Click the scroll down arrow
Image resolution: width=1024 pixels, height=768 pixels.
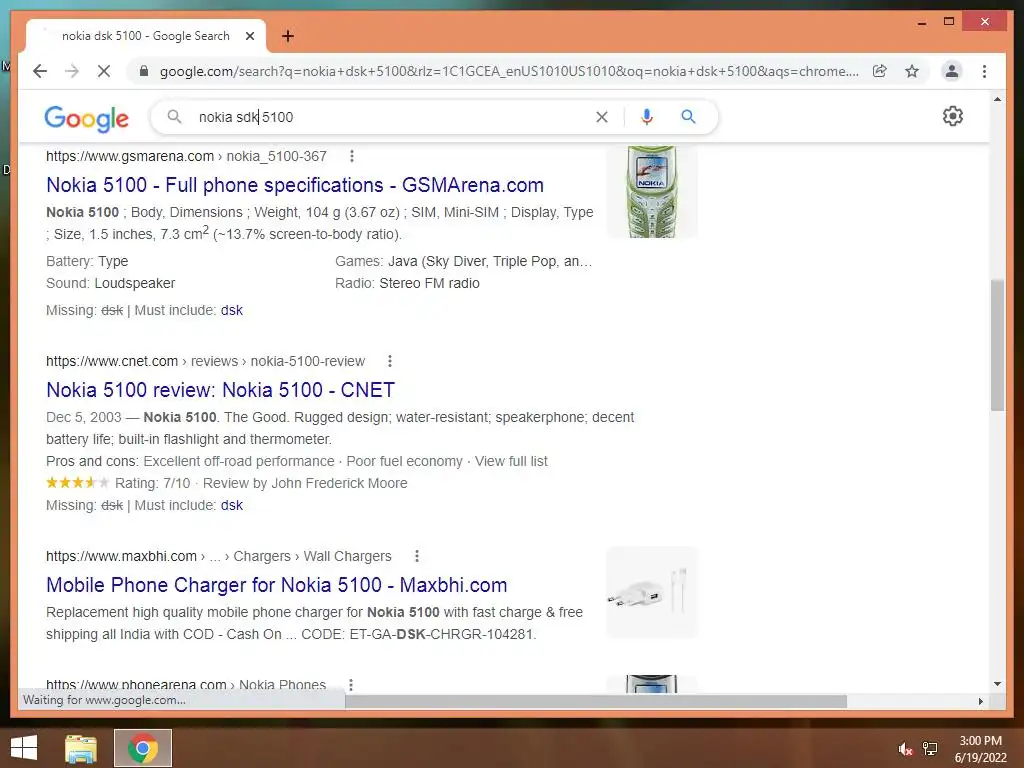coord(997,684)
